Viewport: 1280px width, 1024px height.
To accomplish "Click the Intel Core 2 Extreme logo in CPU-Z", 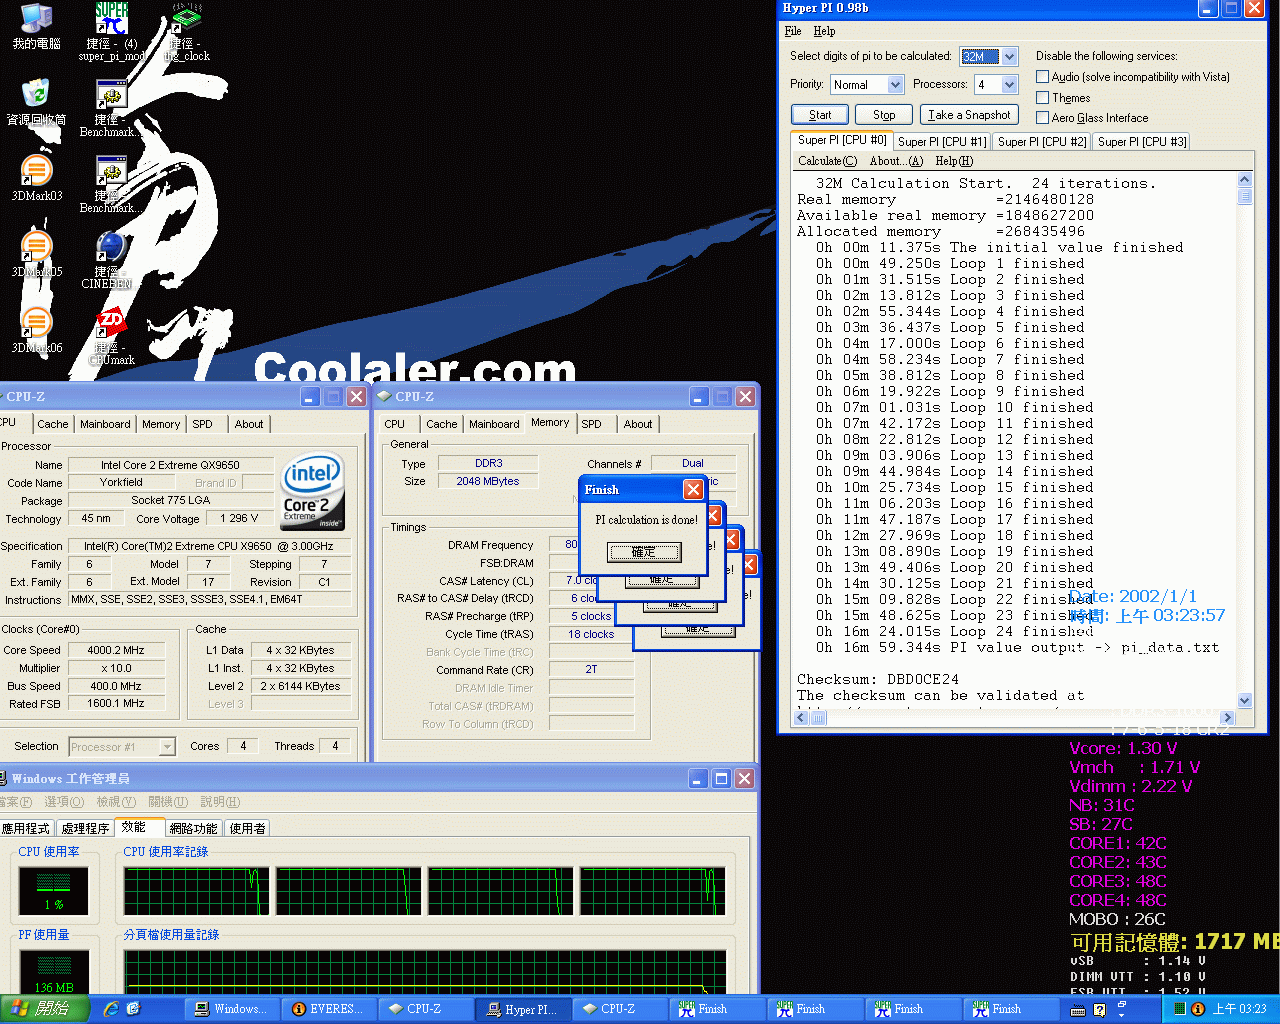I will 313,491.
